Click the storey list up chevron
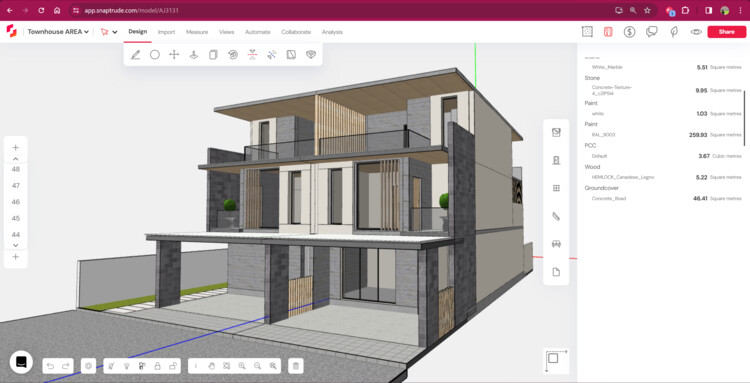Image resolution: width=750 pixels, height=383 pixels. (x=15, y=159)
